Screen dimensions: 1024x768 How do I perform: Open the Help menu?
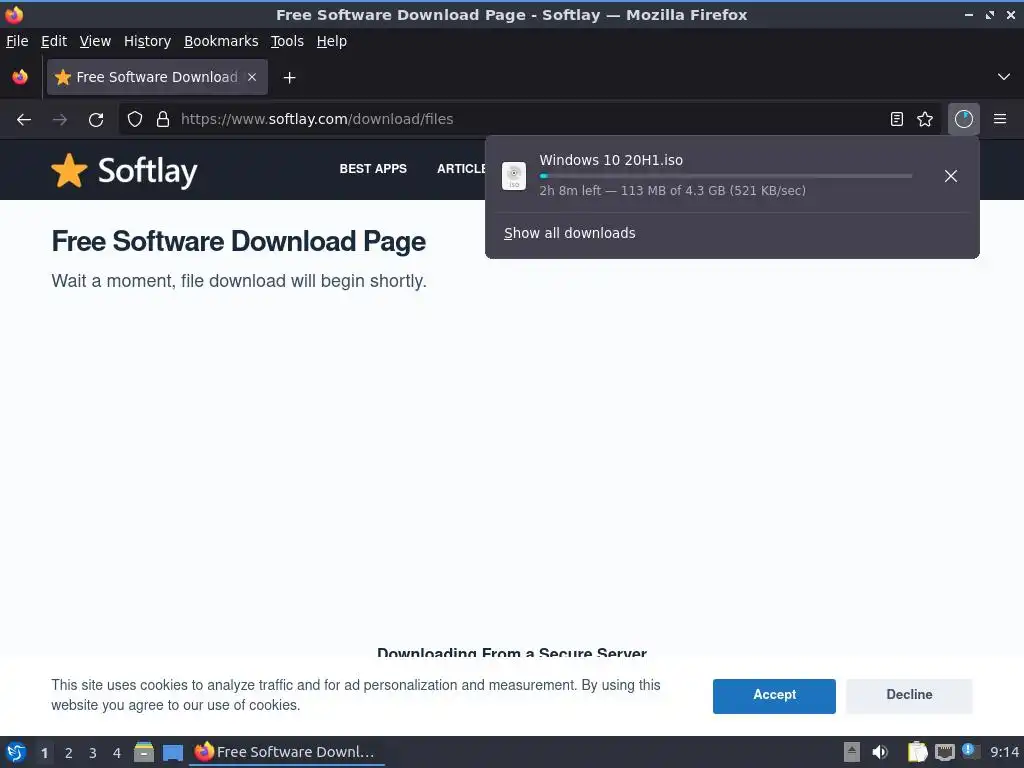[332, 41]
